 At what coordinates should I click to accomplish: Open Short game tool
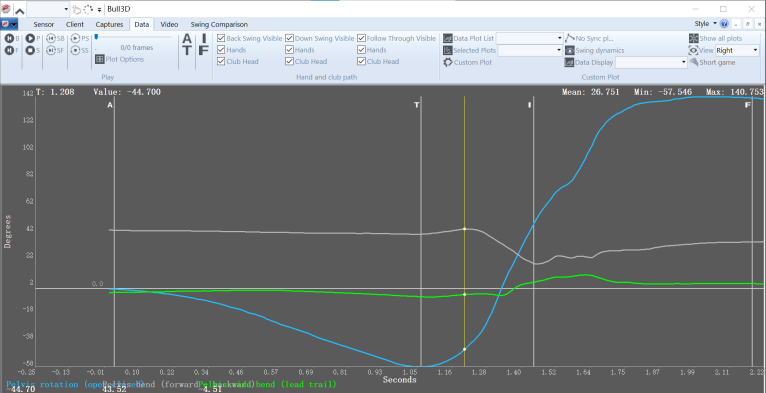(693, 62)
